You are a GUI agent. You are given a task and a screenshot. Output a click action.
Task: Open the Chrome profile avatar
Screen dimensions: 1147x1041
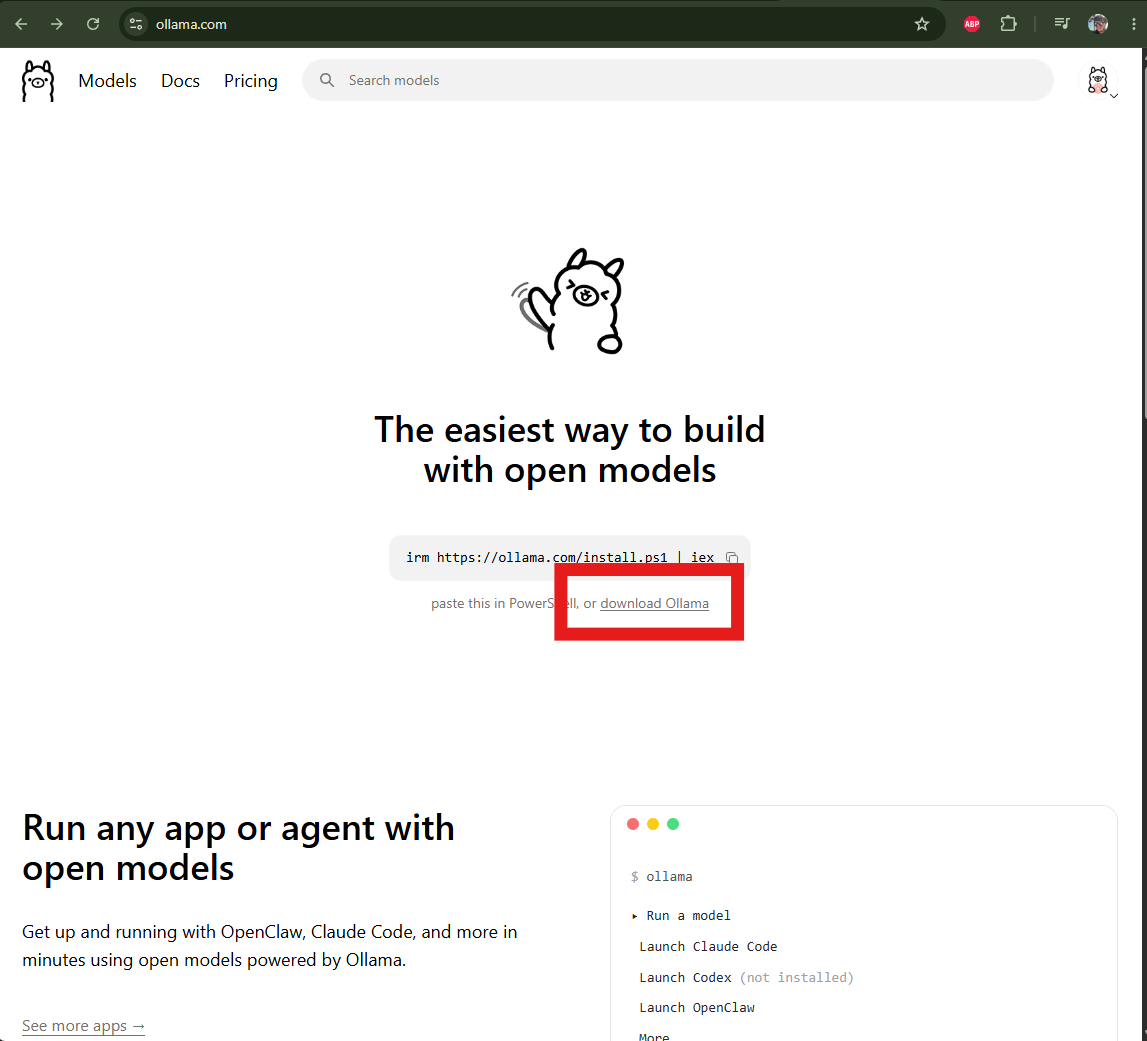pyautogui.click(x=1097, y=24)
